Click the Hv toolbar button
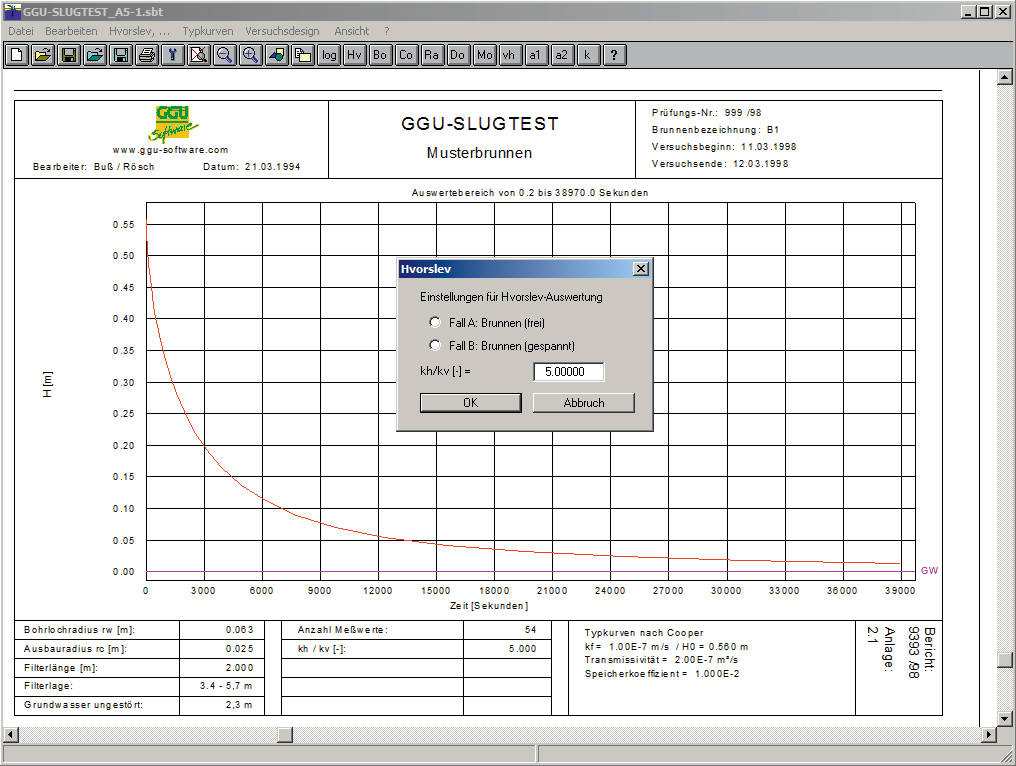Screen dimensions: 1016x766 click(354, 55)
